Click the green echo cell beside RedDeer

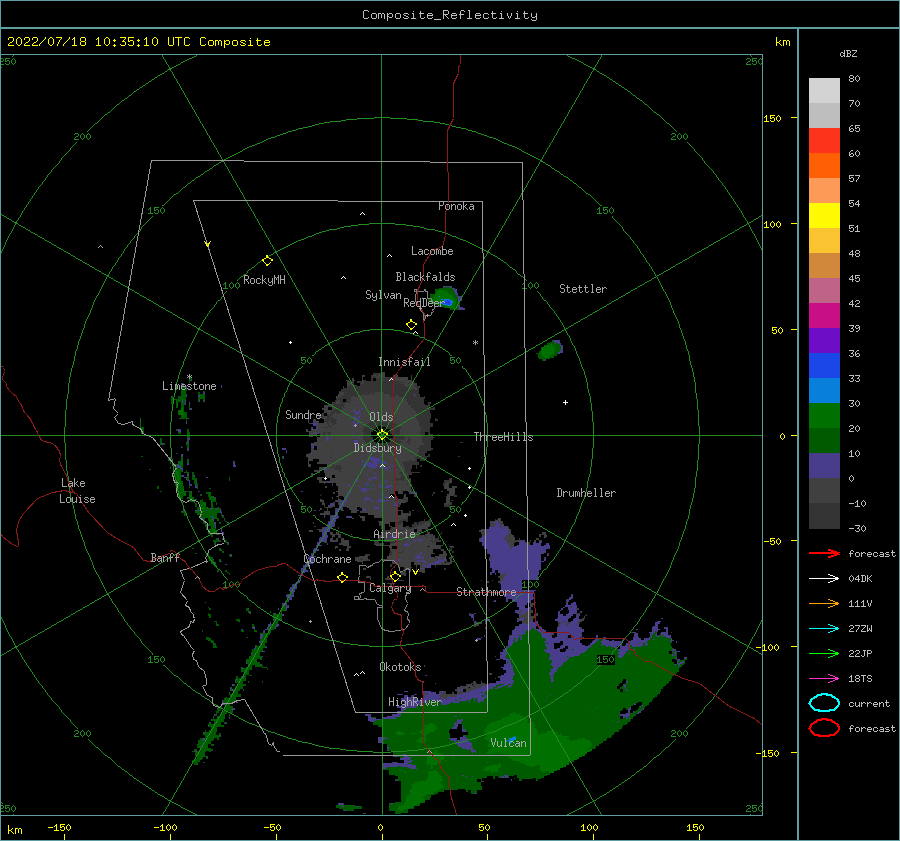(x=448, y=299)
